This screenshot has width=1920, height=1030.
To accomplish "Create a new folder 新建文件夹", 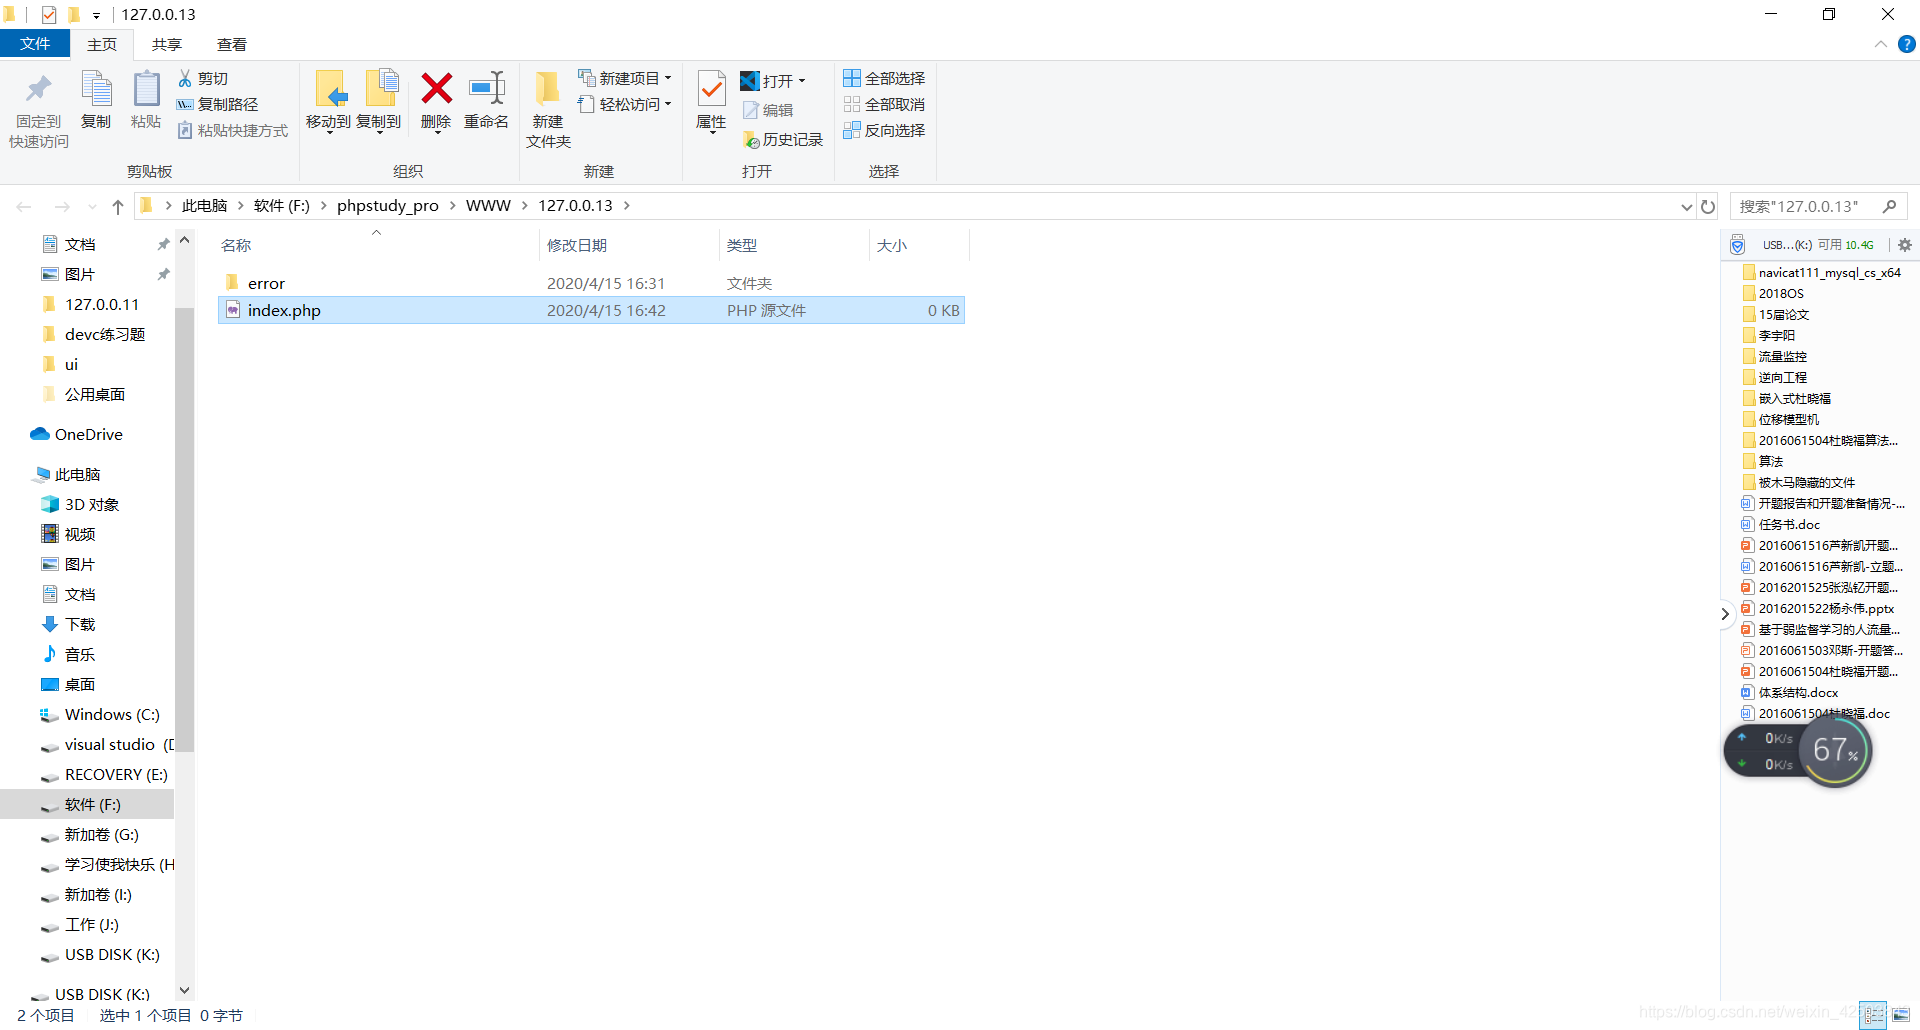I will (x=548, y=110).
